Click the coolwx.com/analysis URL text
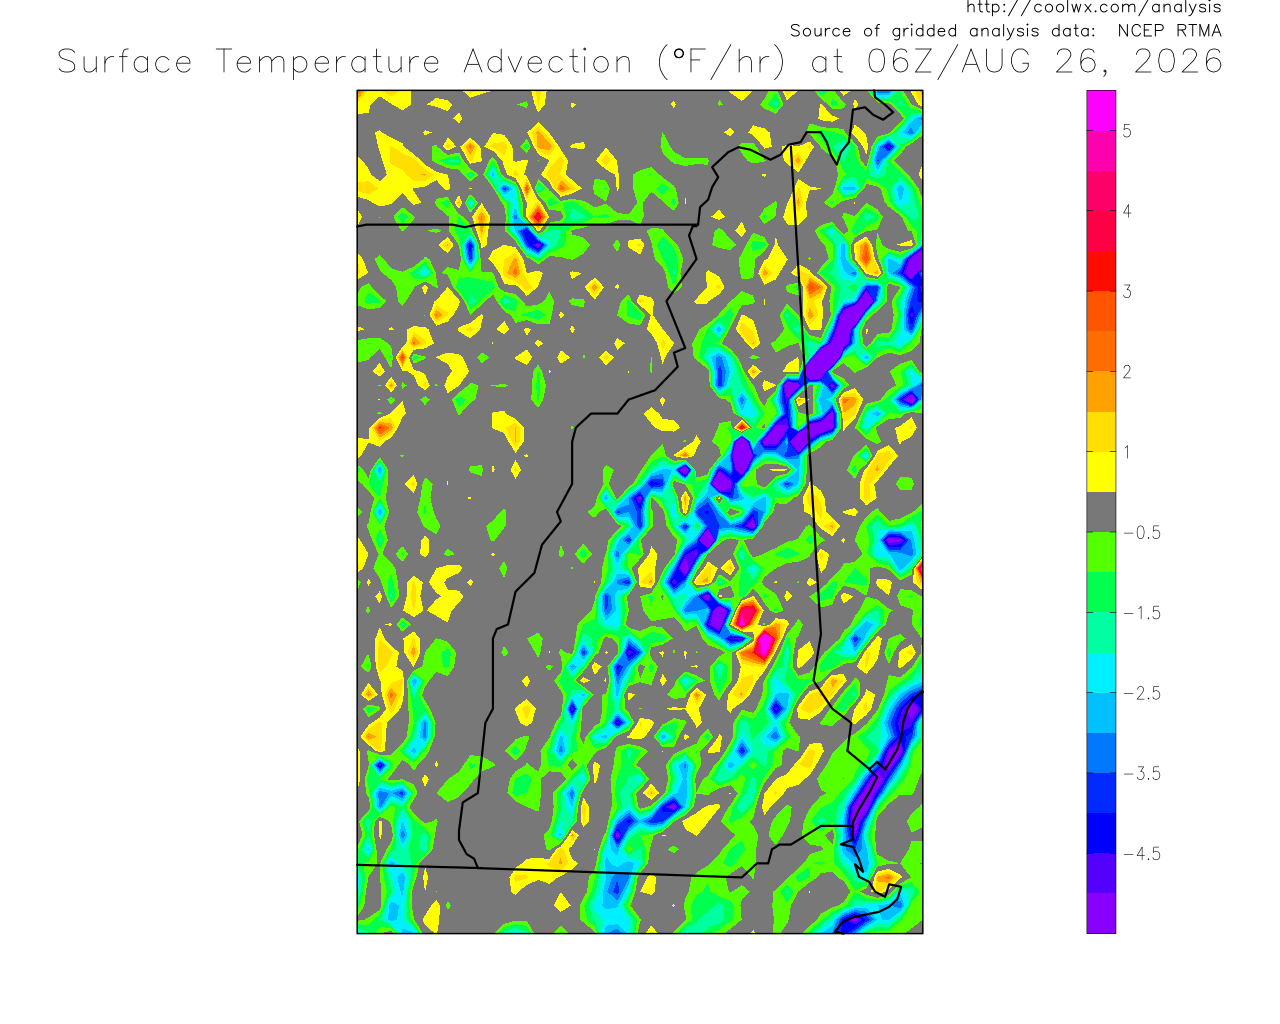 coord(1093,8)
